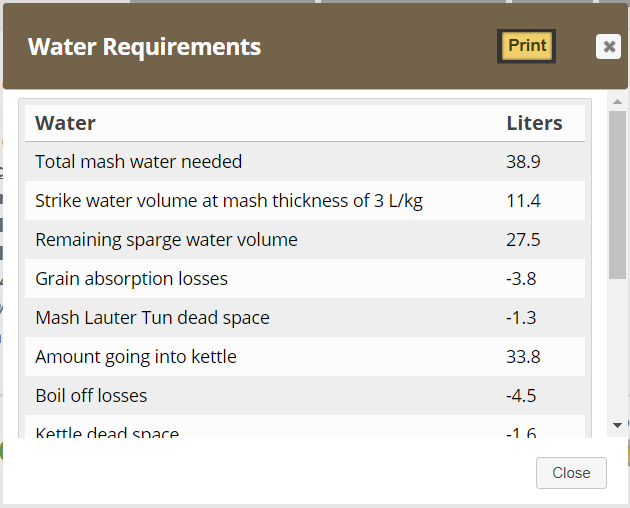Click the vertical scrollbar thumb

pyautogui.click(x=618, y=195)
